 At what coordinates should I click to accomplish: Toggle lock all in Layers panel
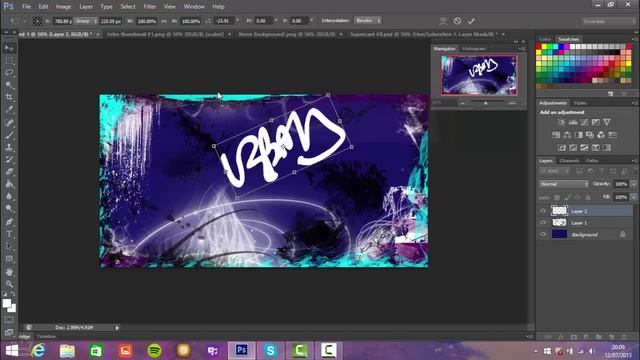click(x=588, y=198)
